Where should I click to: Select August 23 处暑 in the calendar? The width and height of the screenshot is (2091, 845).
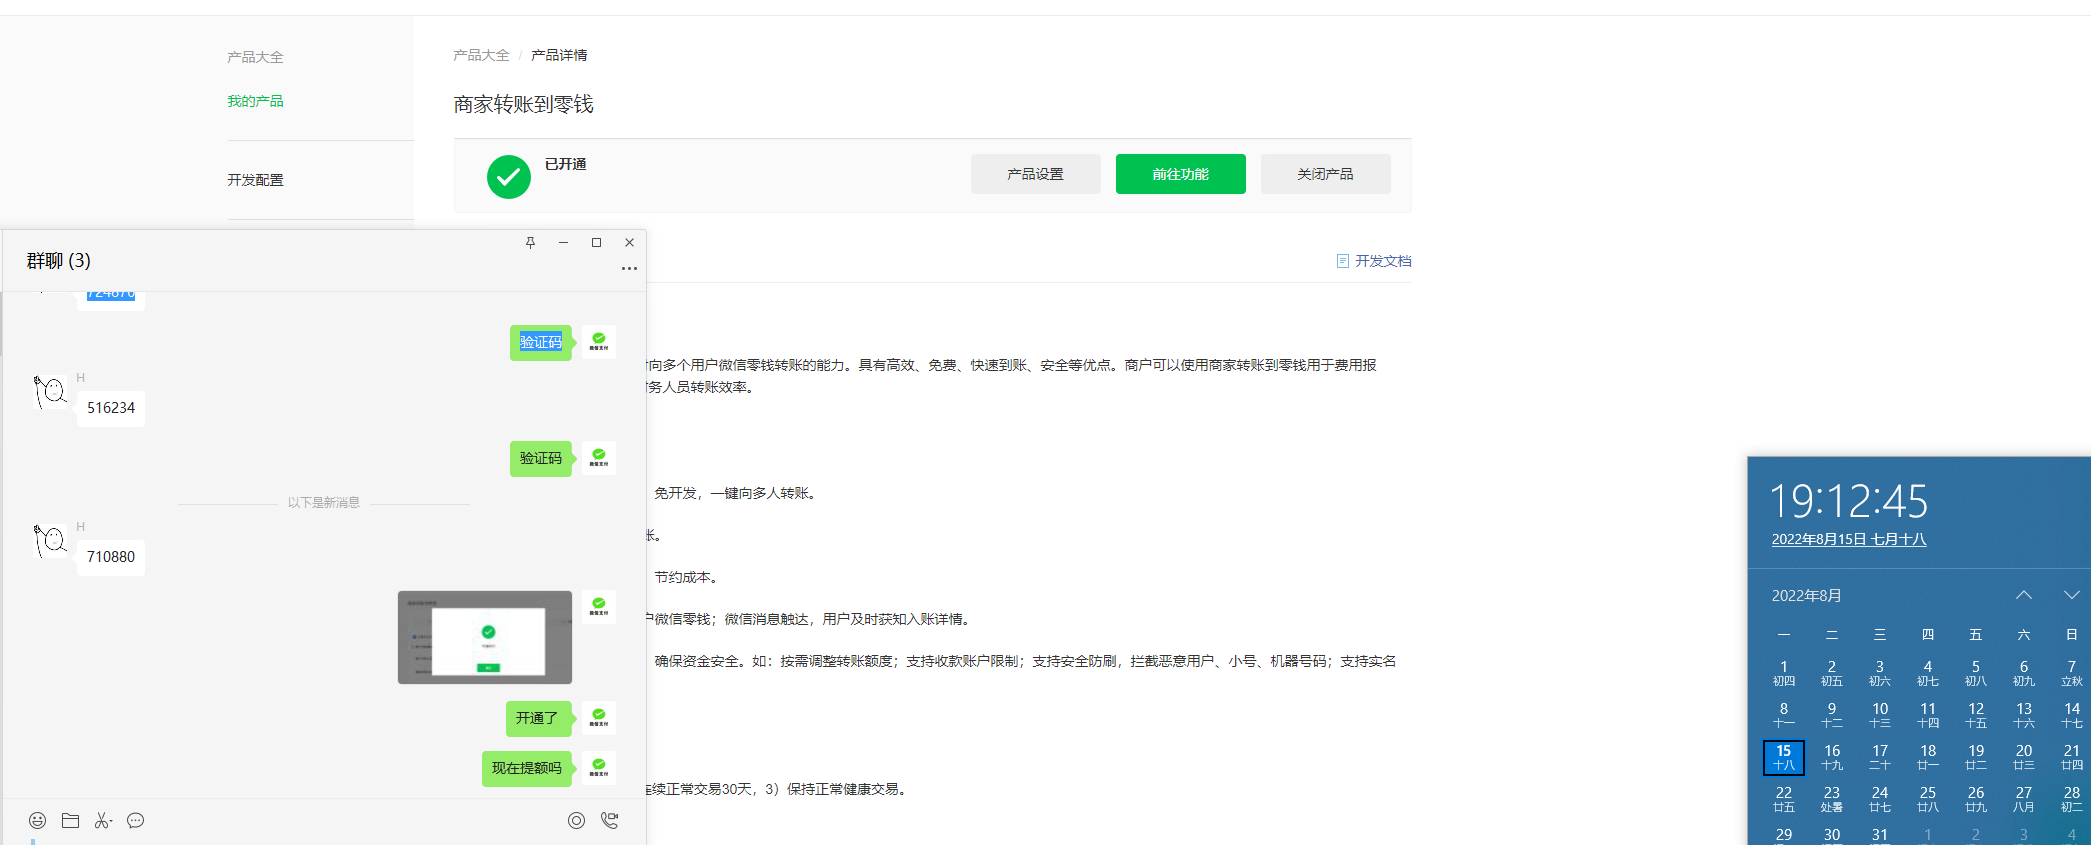pyautogui.click(x=1831, y=799)
